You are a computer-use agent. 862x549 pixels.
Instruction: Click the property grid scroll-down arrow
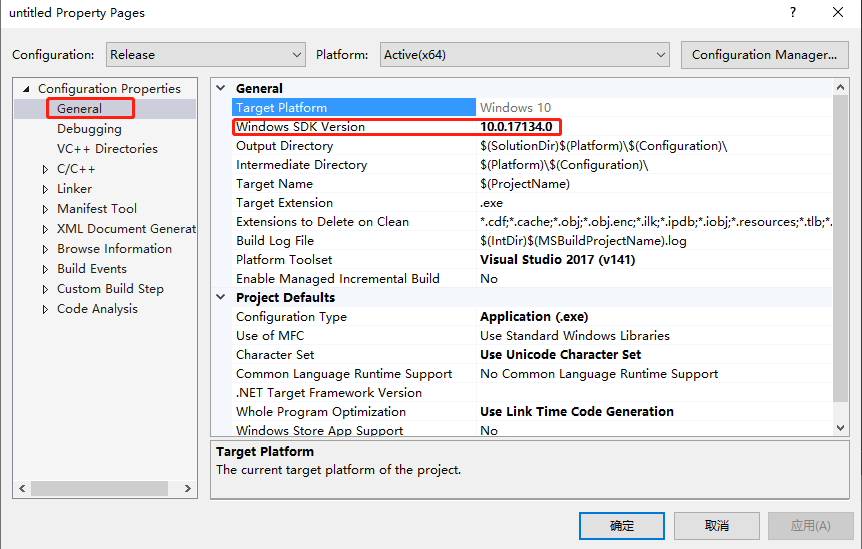tap(840, 427)
